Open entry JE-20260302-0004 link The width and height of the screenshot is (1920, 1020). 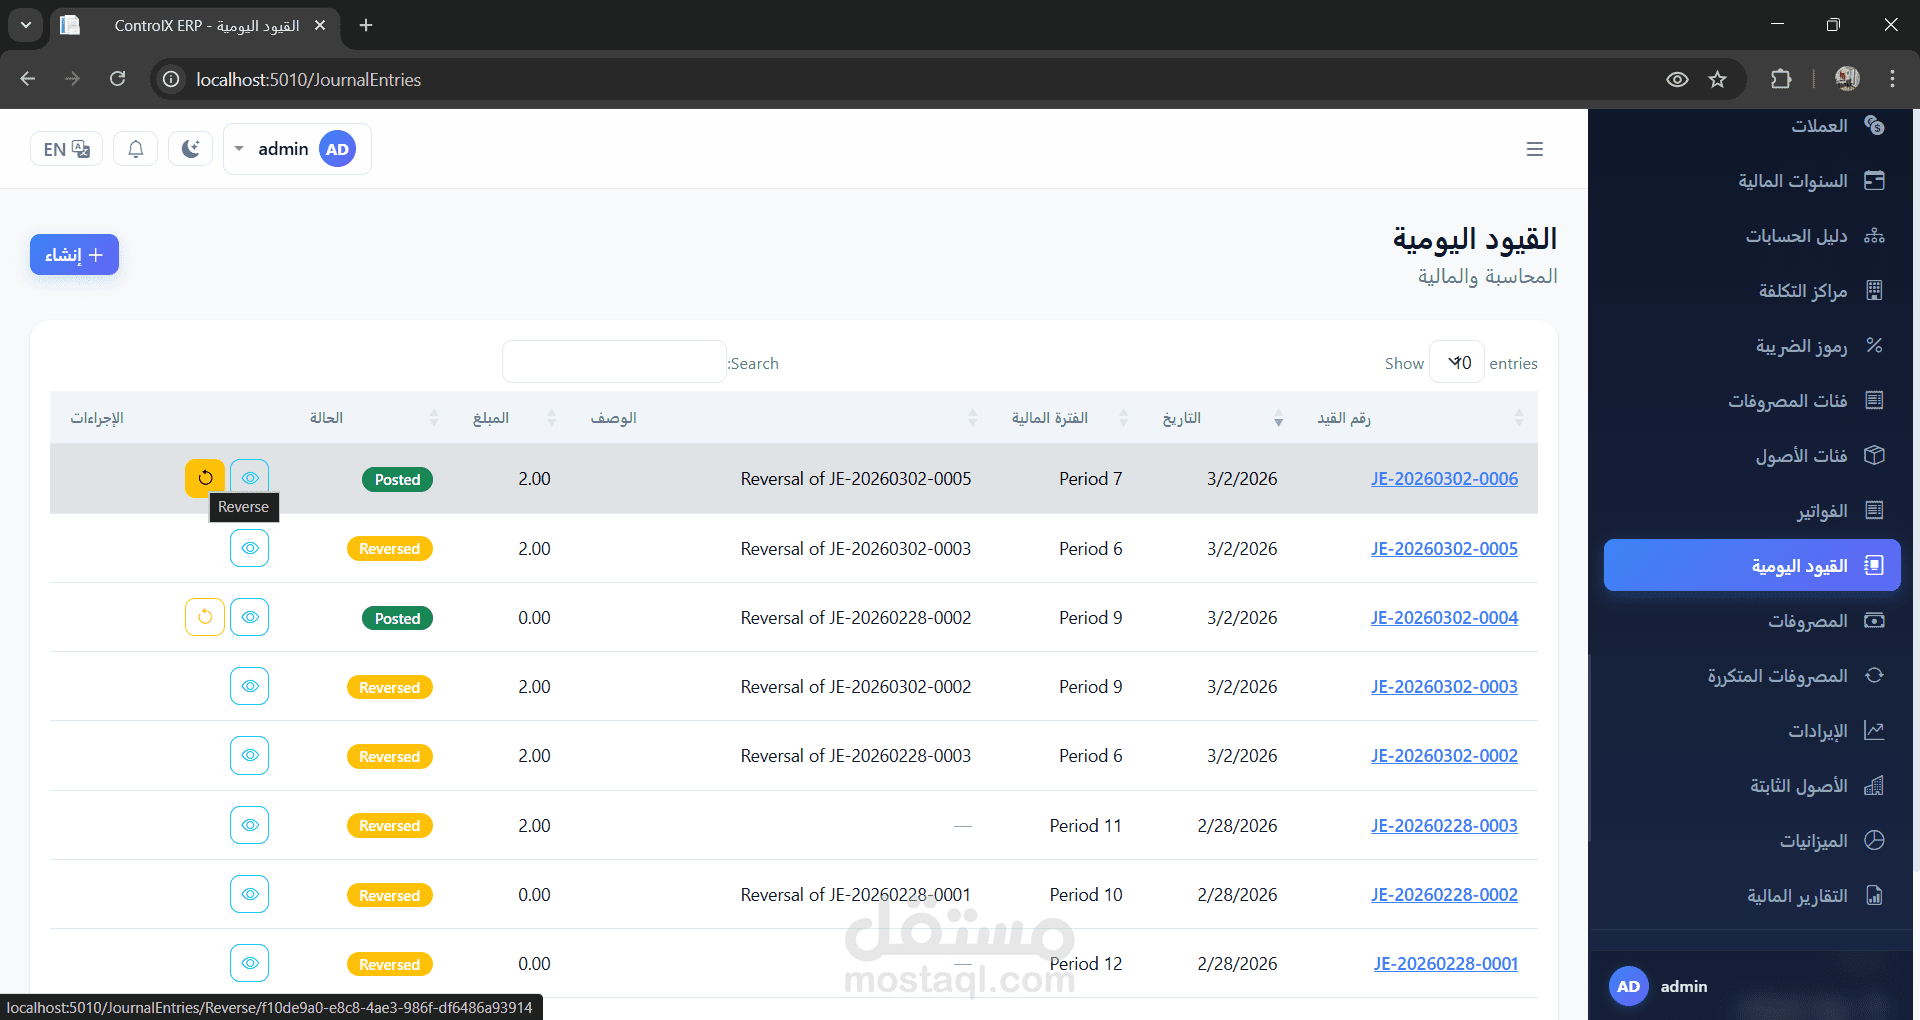1444,618
